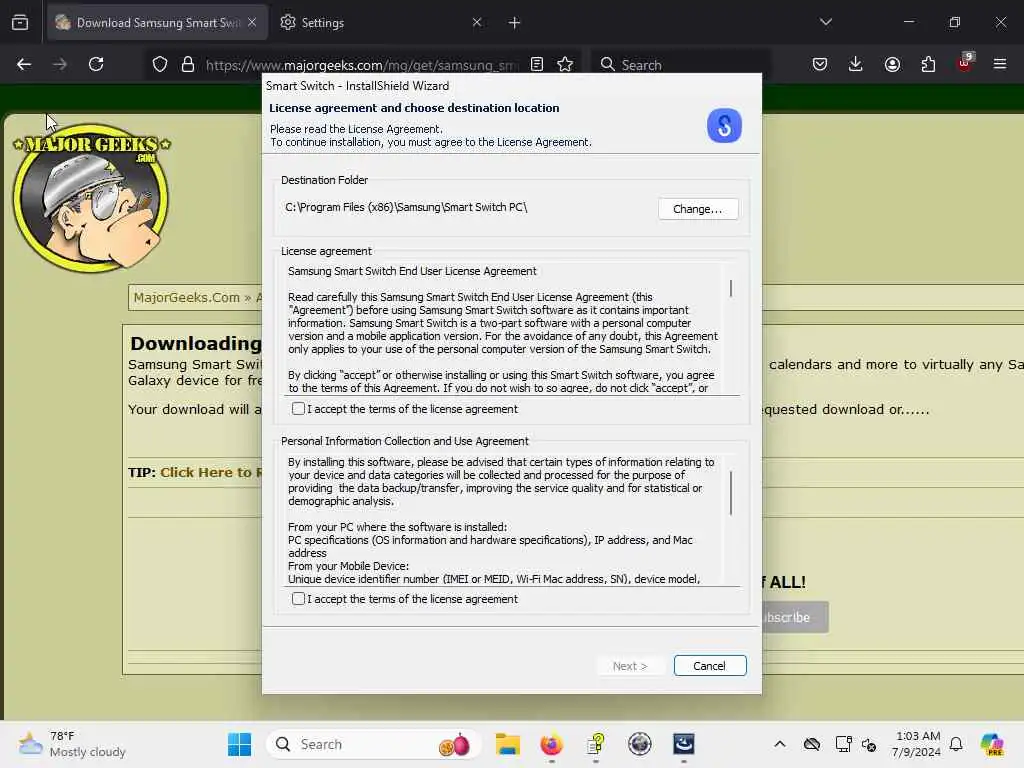The image size is (1024, 768).
Task: Open File Explorer from the taskbar
Action: (507, 744)
